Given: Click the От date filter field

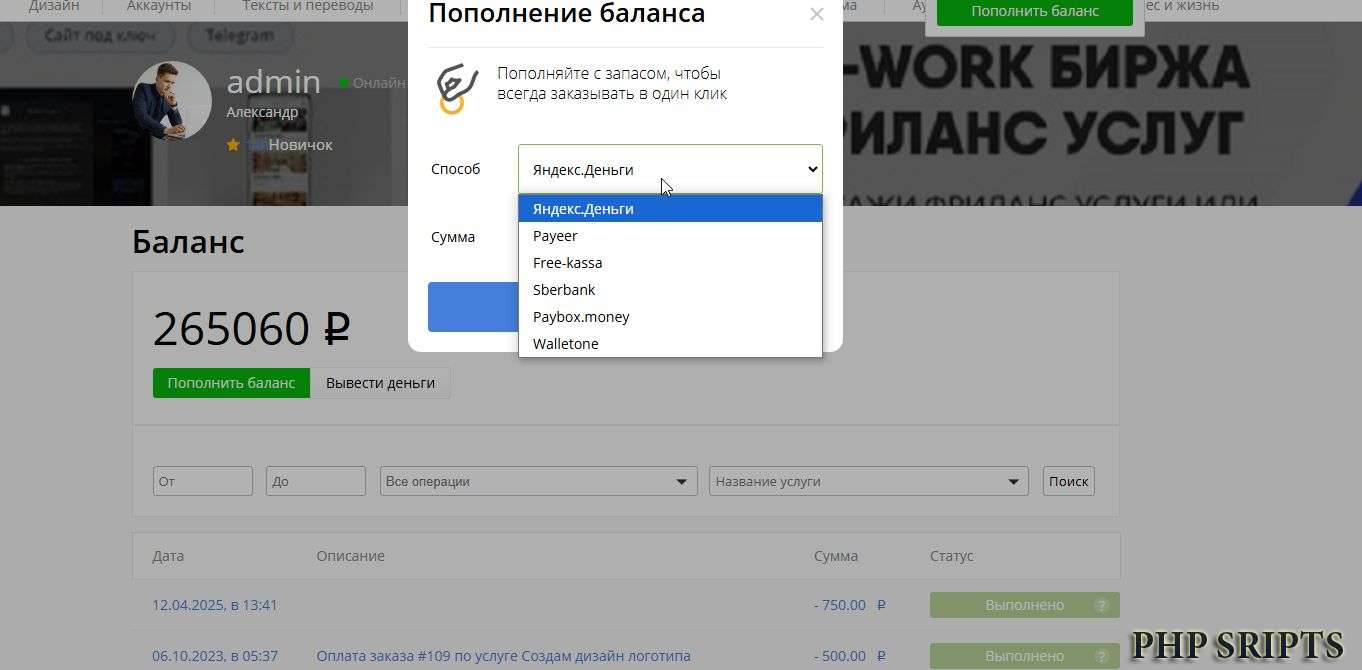Looking at the screenshot, I should click(x=202, y=481).
